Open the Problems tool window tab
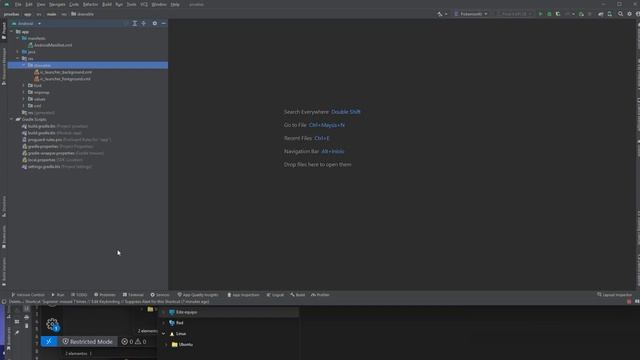 pos(105,295)
